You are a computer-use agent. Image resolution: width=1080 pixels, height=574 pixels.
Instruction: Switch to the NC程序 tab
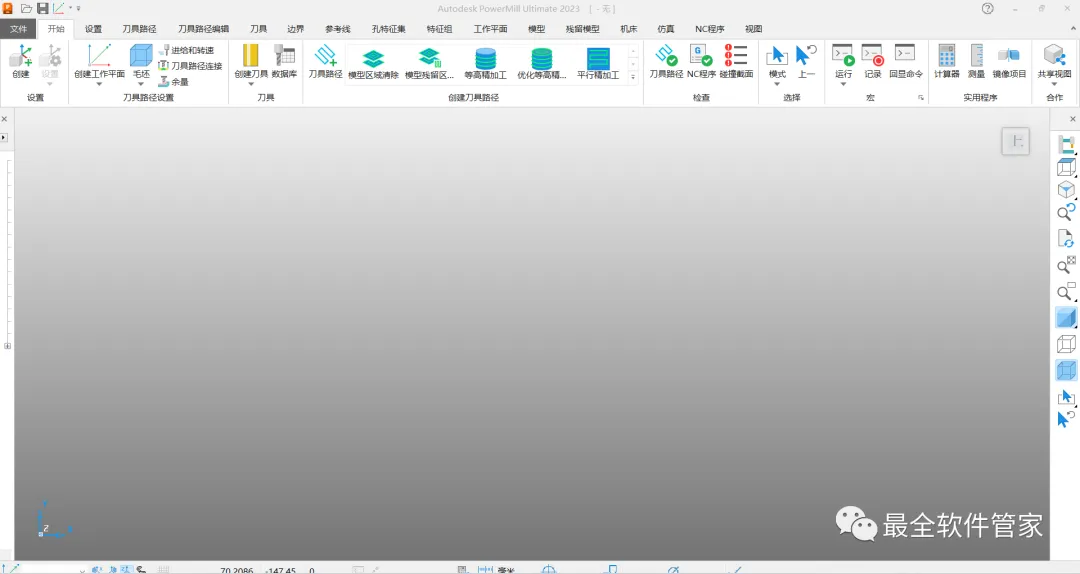point(709,29)
